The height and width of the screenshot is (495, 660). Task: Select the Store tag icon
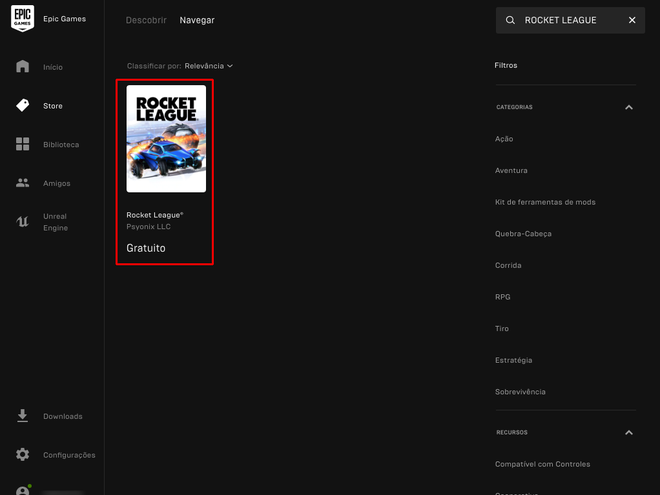pos(22,105)
